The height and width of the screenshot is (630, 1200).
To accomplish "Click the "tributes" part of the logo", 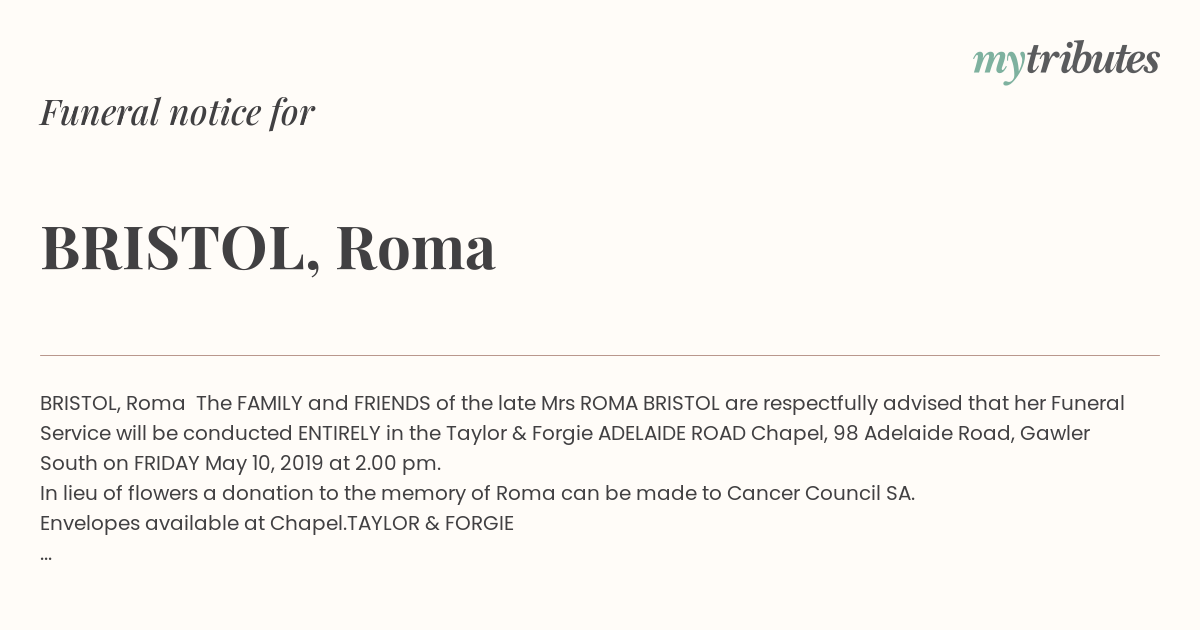I will 1093,59.
